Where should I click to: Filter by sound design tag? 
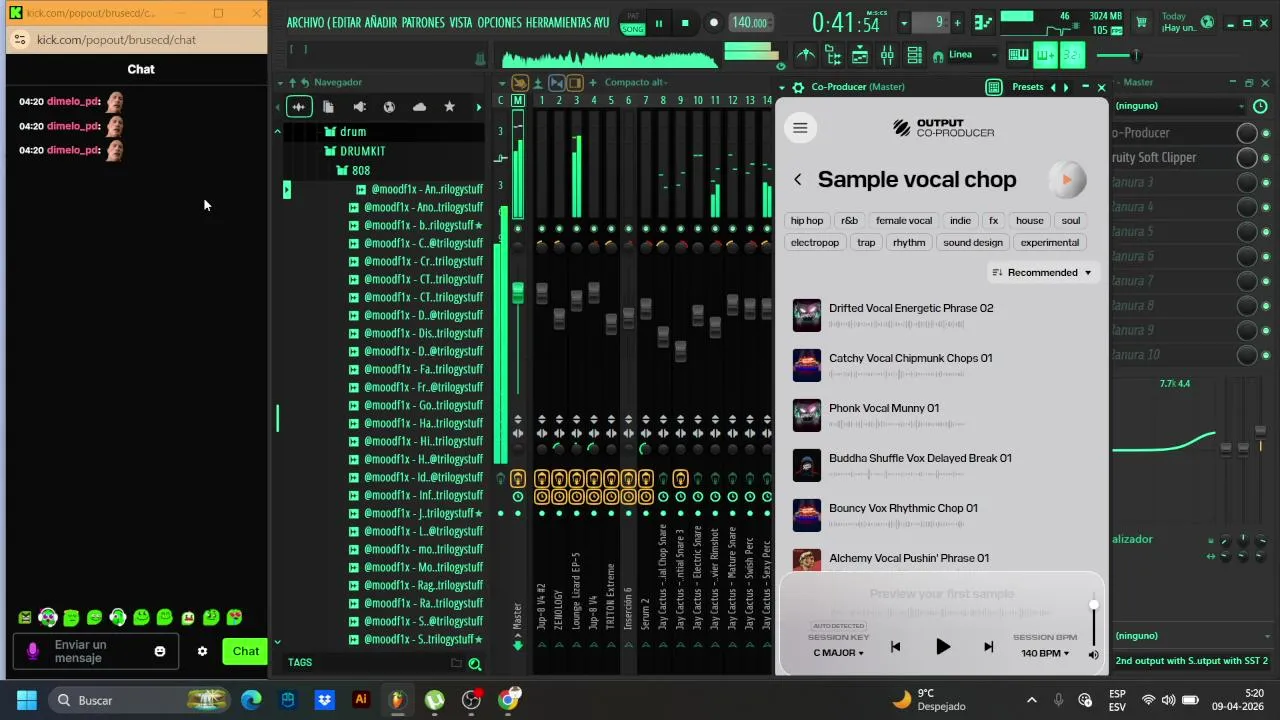click(x=973, y=243)
